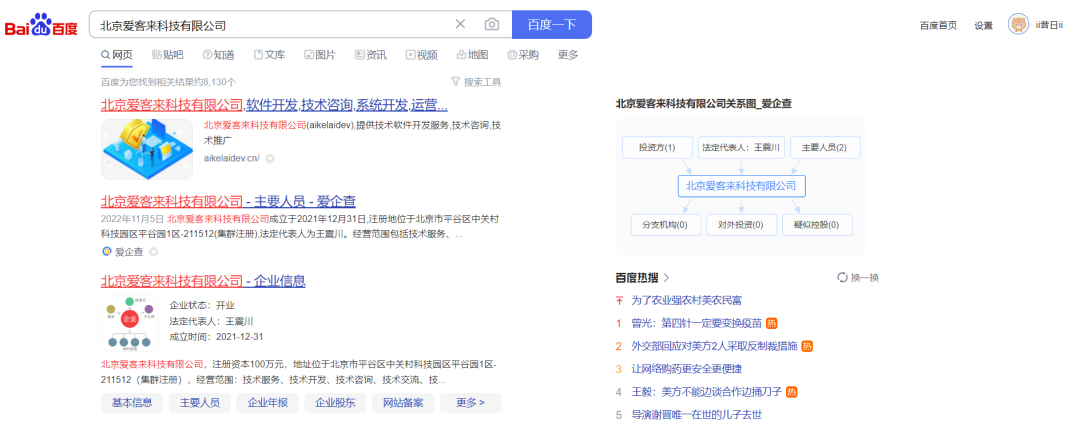Open hot search 为了农业强农村美农民富
The image size is (1080, 424).
(x=686, y=300)
